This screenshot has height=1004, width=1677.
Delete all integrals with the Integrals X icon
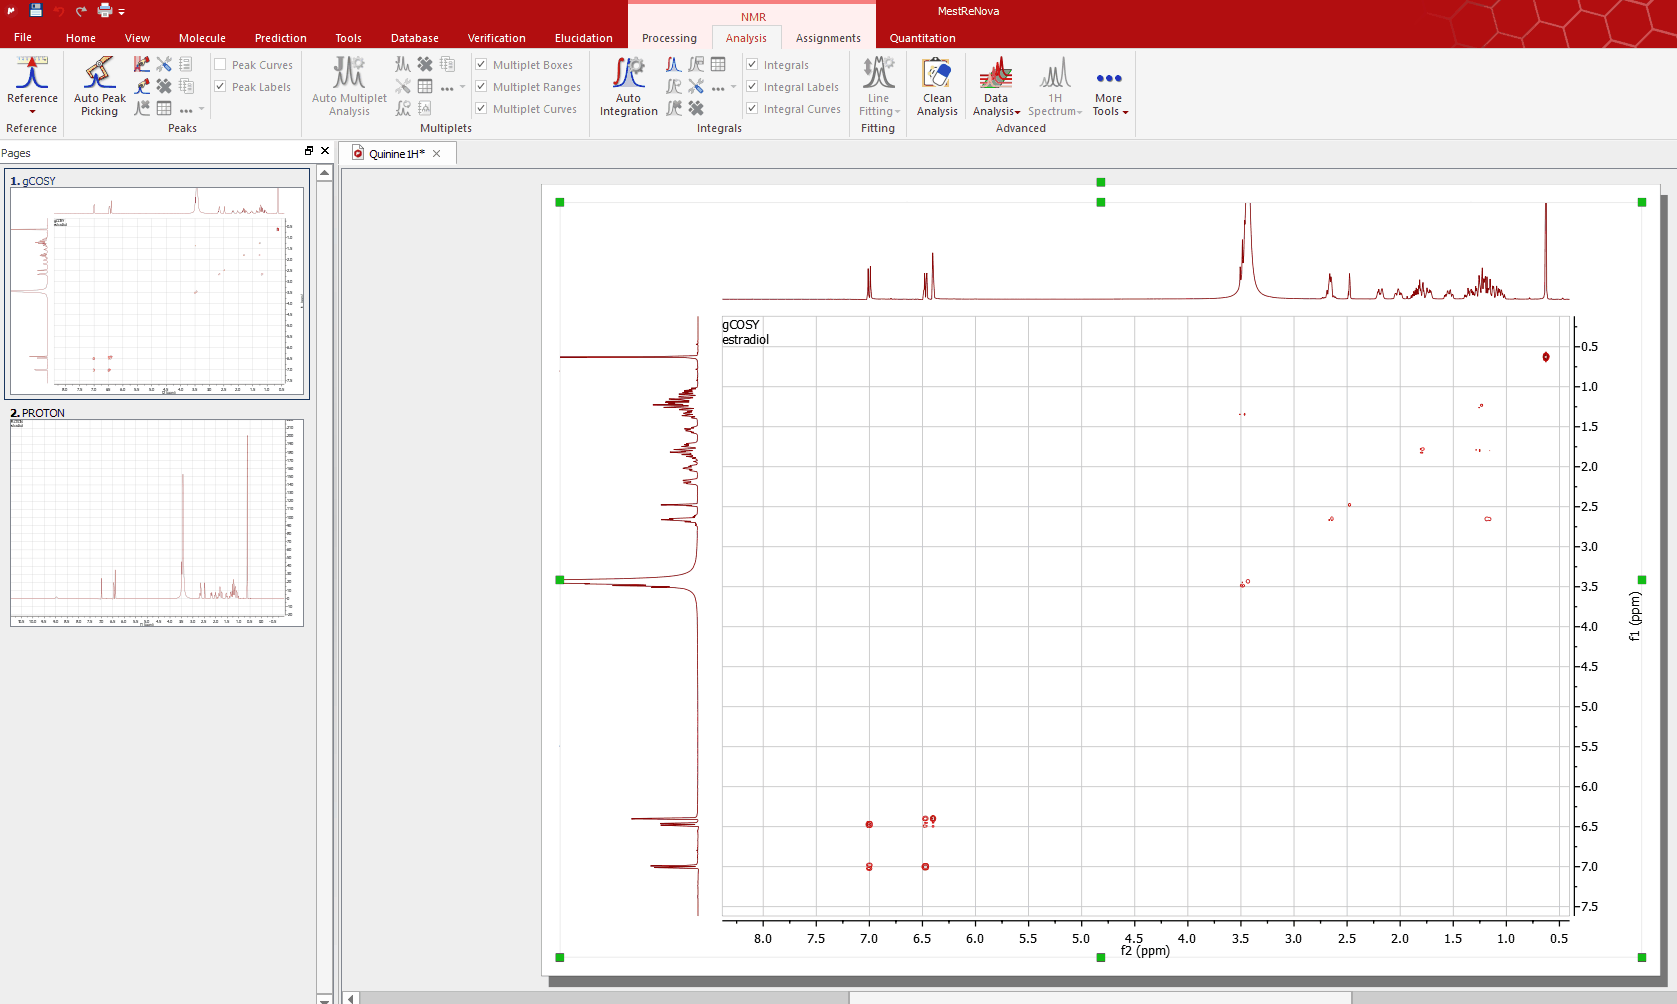tap(696, 108)
